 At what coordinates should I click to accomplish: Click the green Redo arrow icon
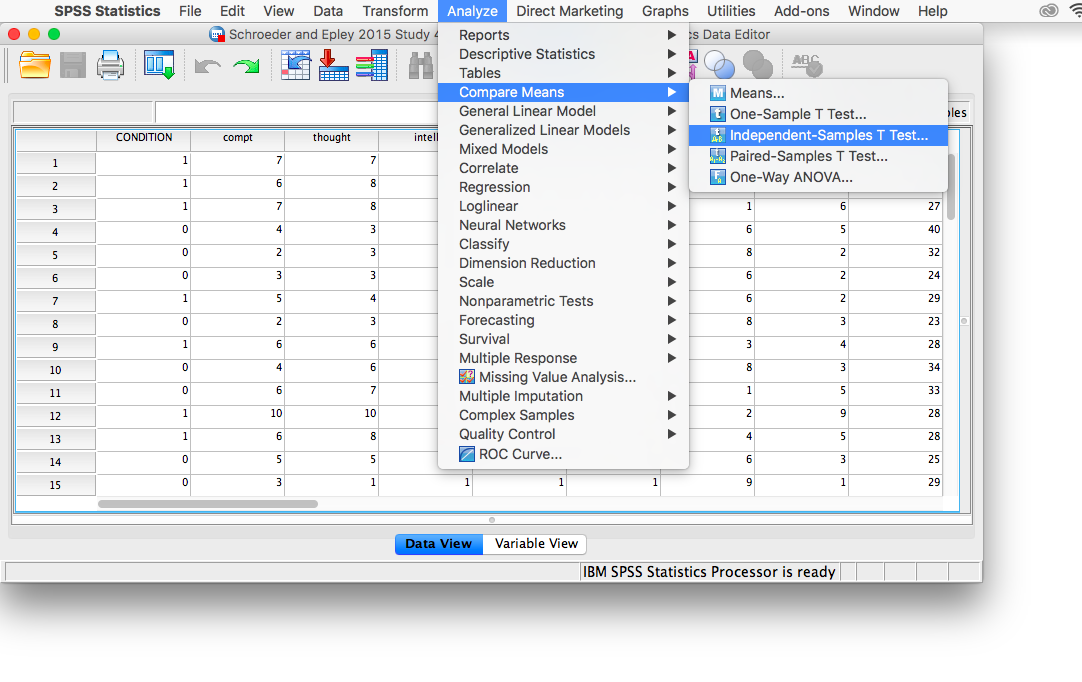246,66
